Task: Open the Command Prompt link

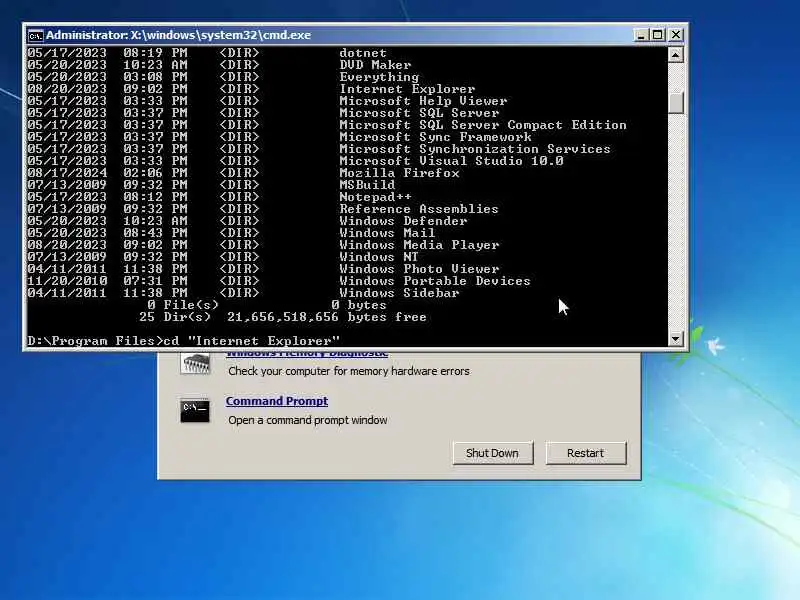Action: 277,401
